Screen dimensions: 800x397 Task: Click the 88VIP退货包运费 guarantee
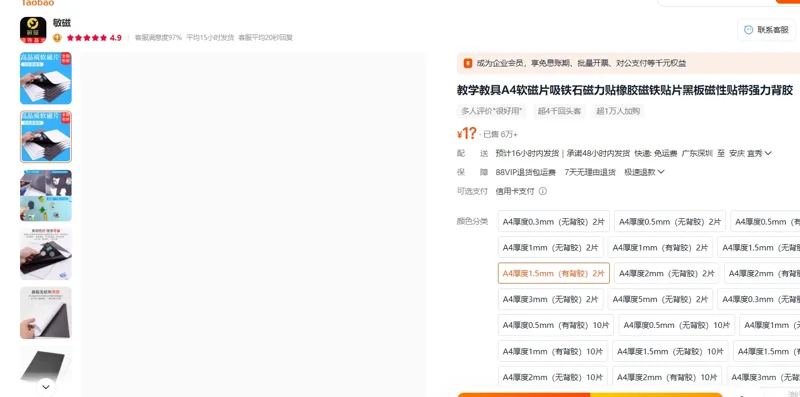click(526, 172)
